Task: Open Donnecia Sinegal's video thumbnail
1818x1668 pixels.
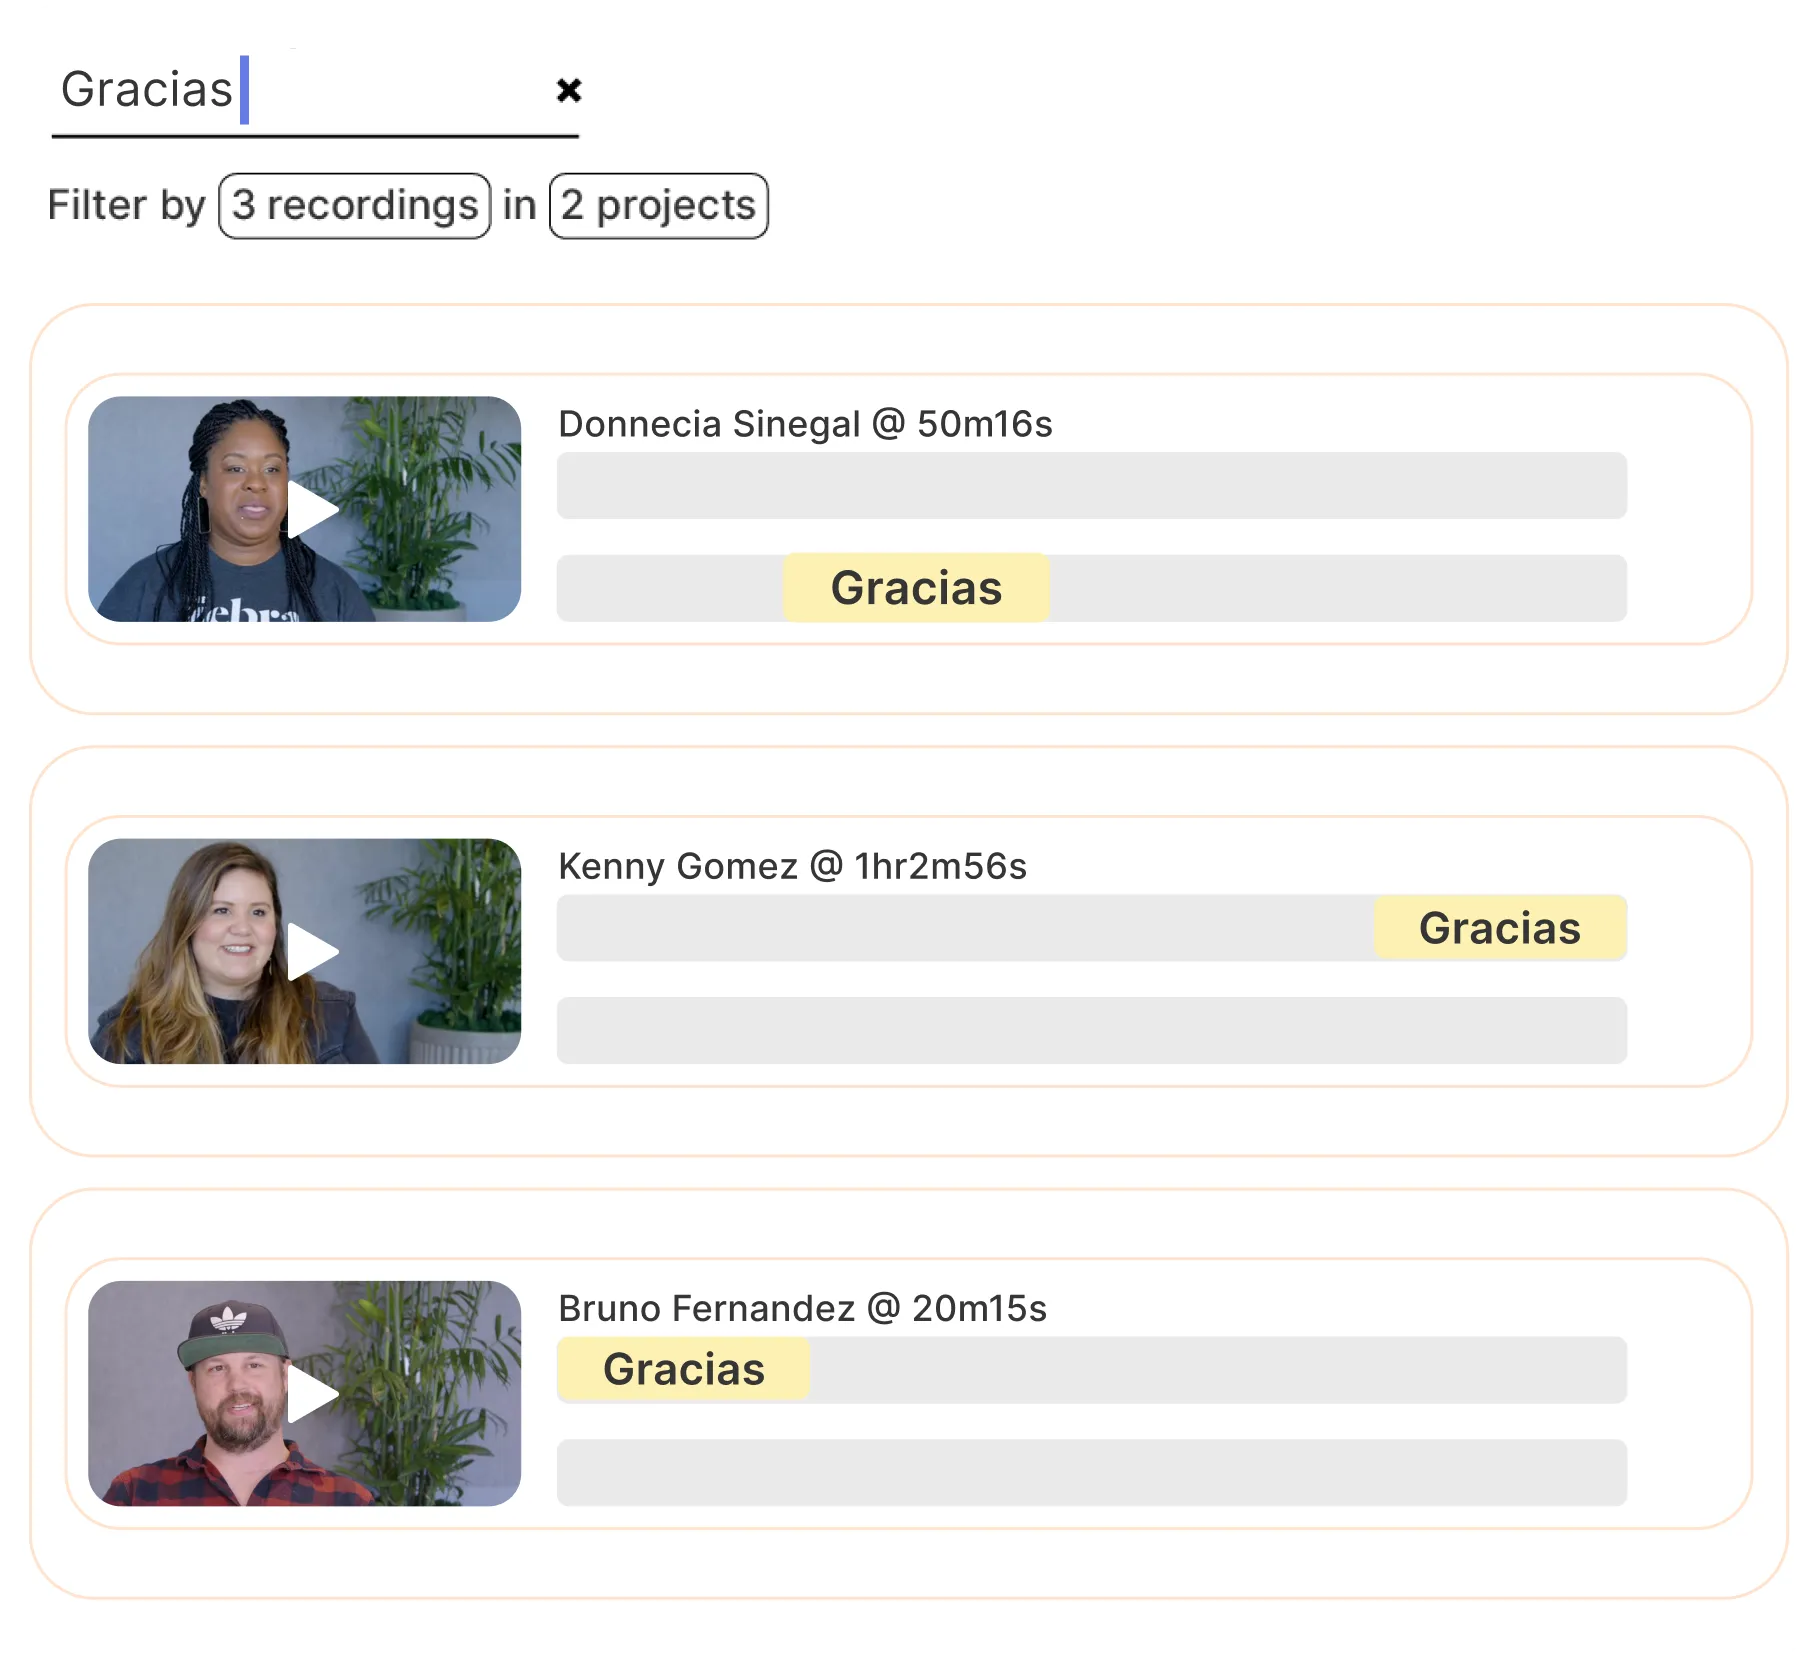Action: point(304,509)
